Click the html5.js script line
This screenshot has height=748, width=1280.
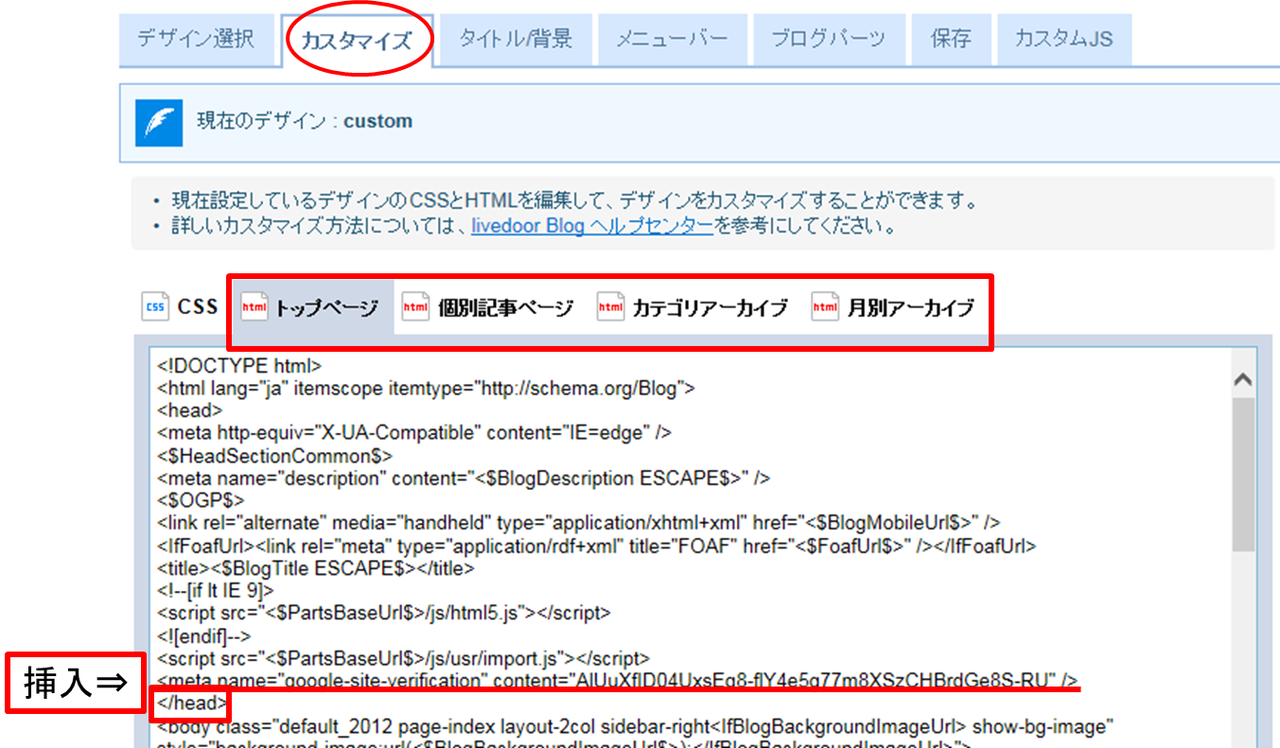pos(384,612)
